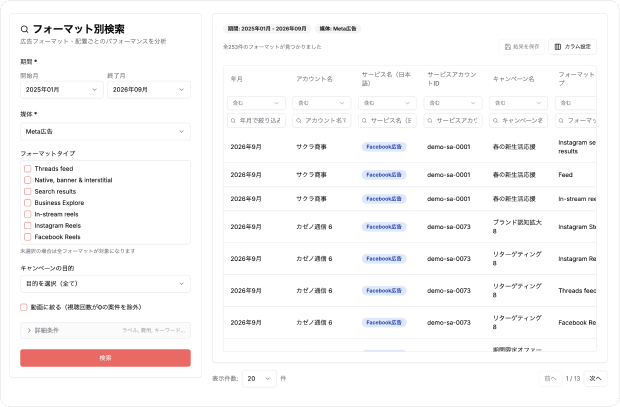
Task: Click the サービスアカウントID filter input field
Action: [453, 120]
